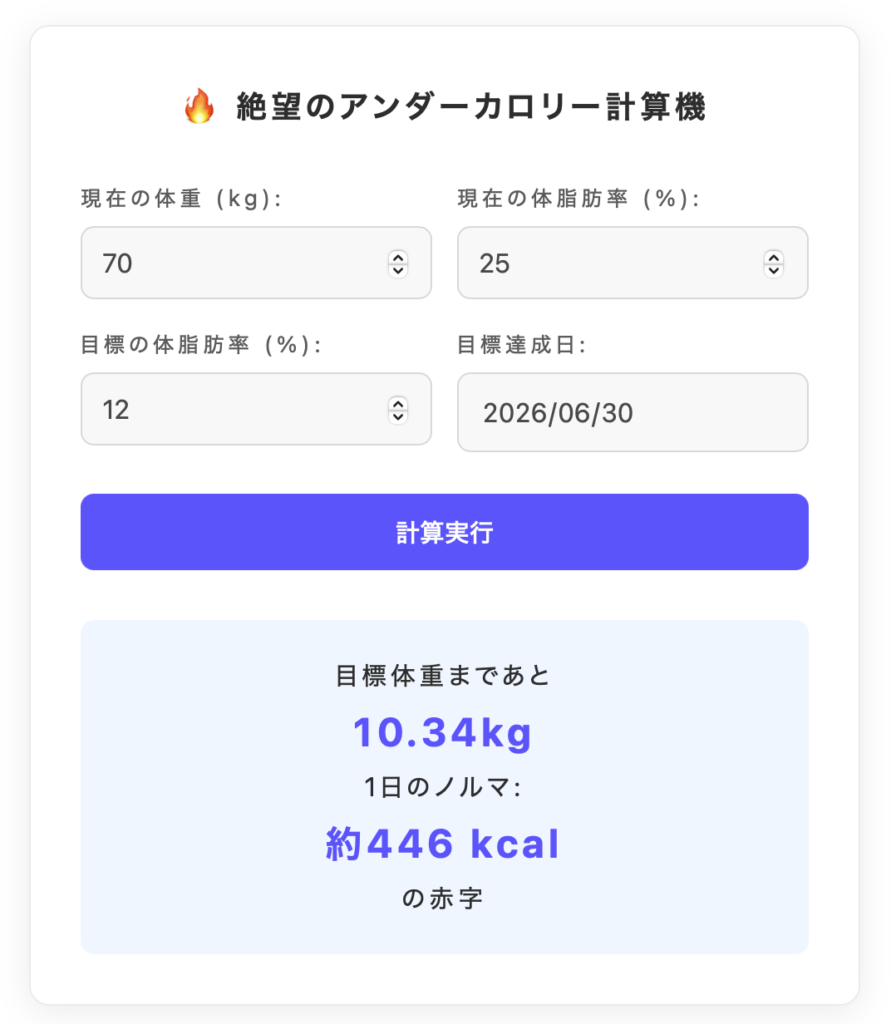The width and height of the screenshot is (891, 1024).
Task: Click the fire emoji icon in the title
Action: tap(199, 107)
